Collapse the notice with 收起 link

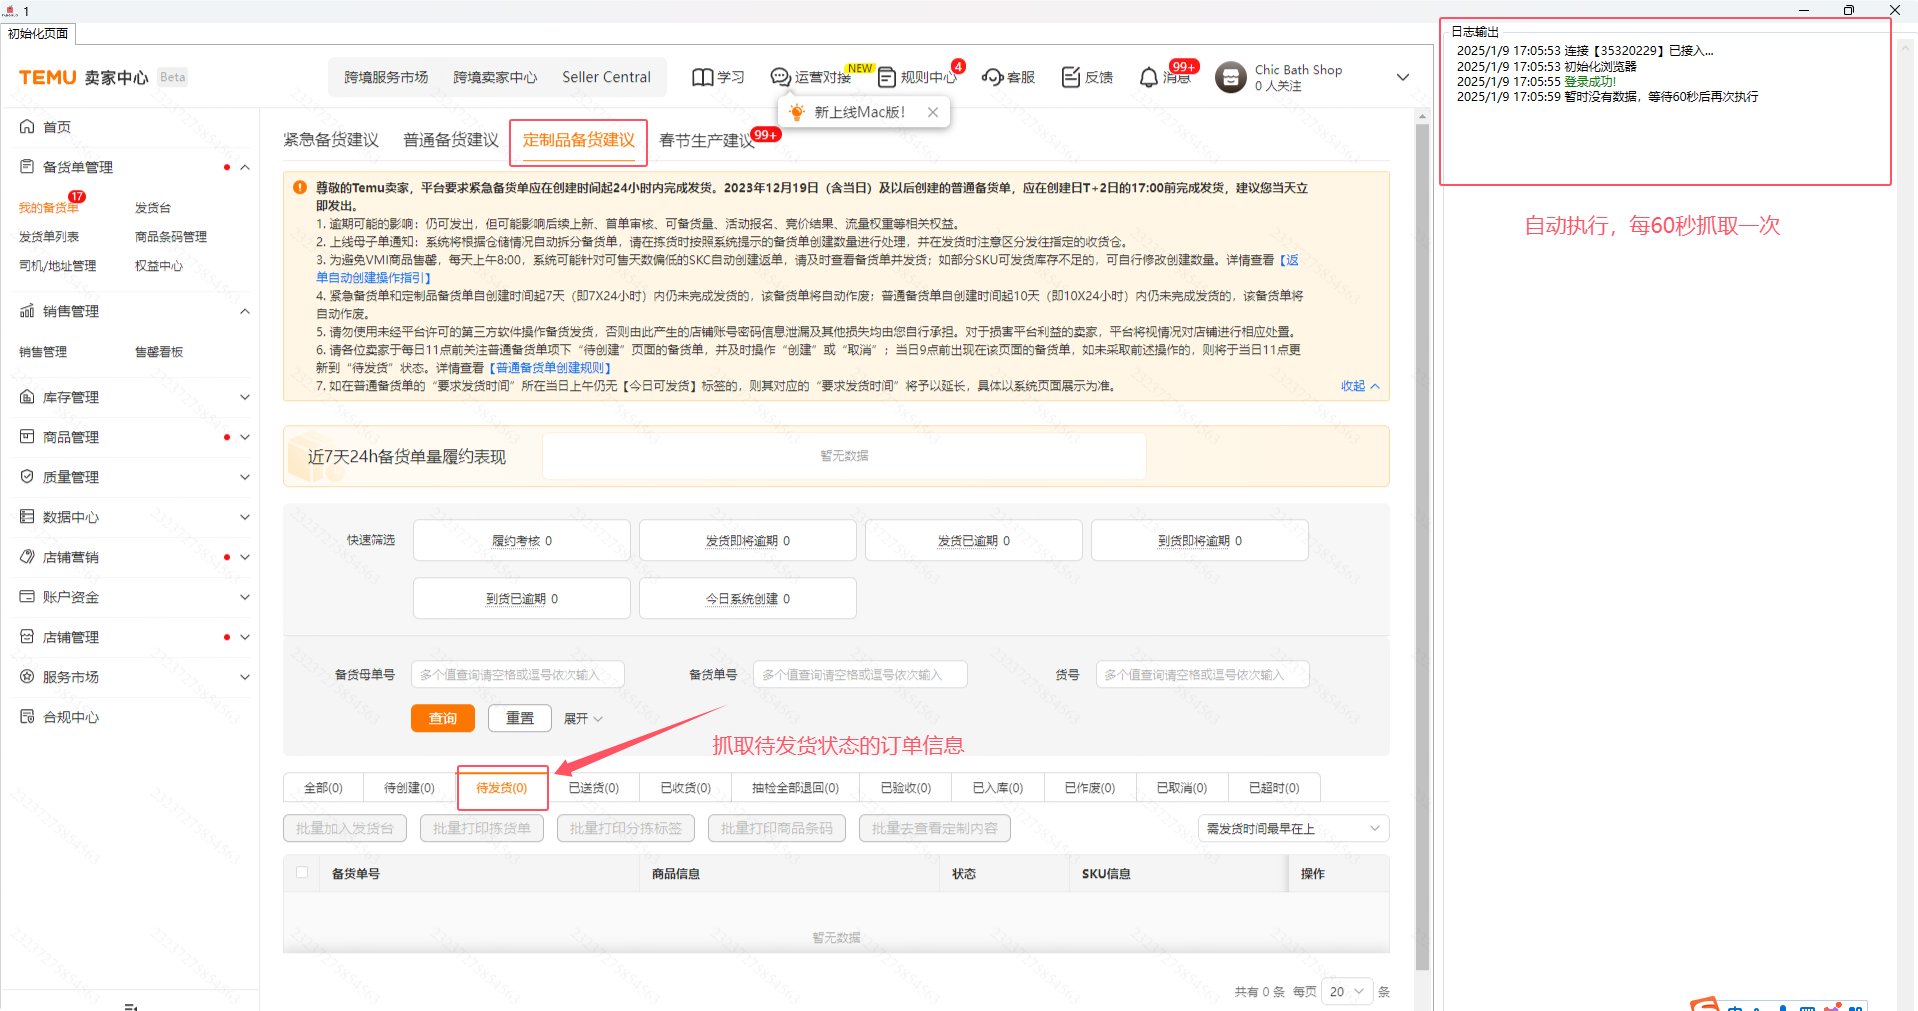coord(1359,386)
